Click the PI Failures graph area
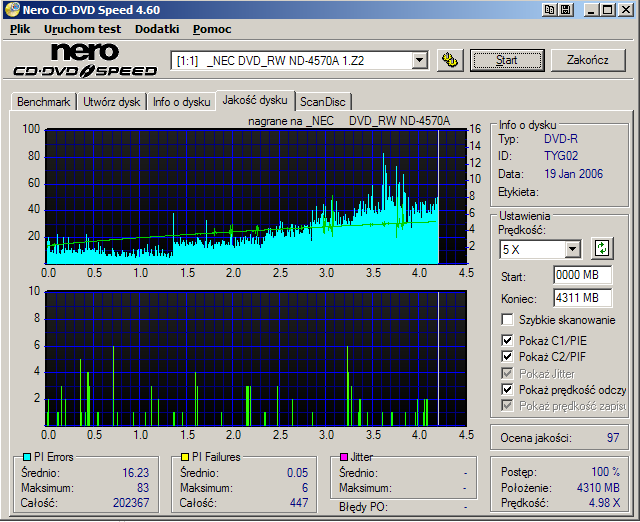The height and width of the screenshot is (522, 640). tap(256, 359)
